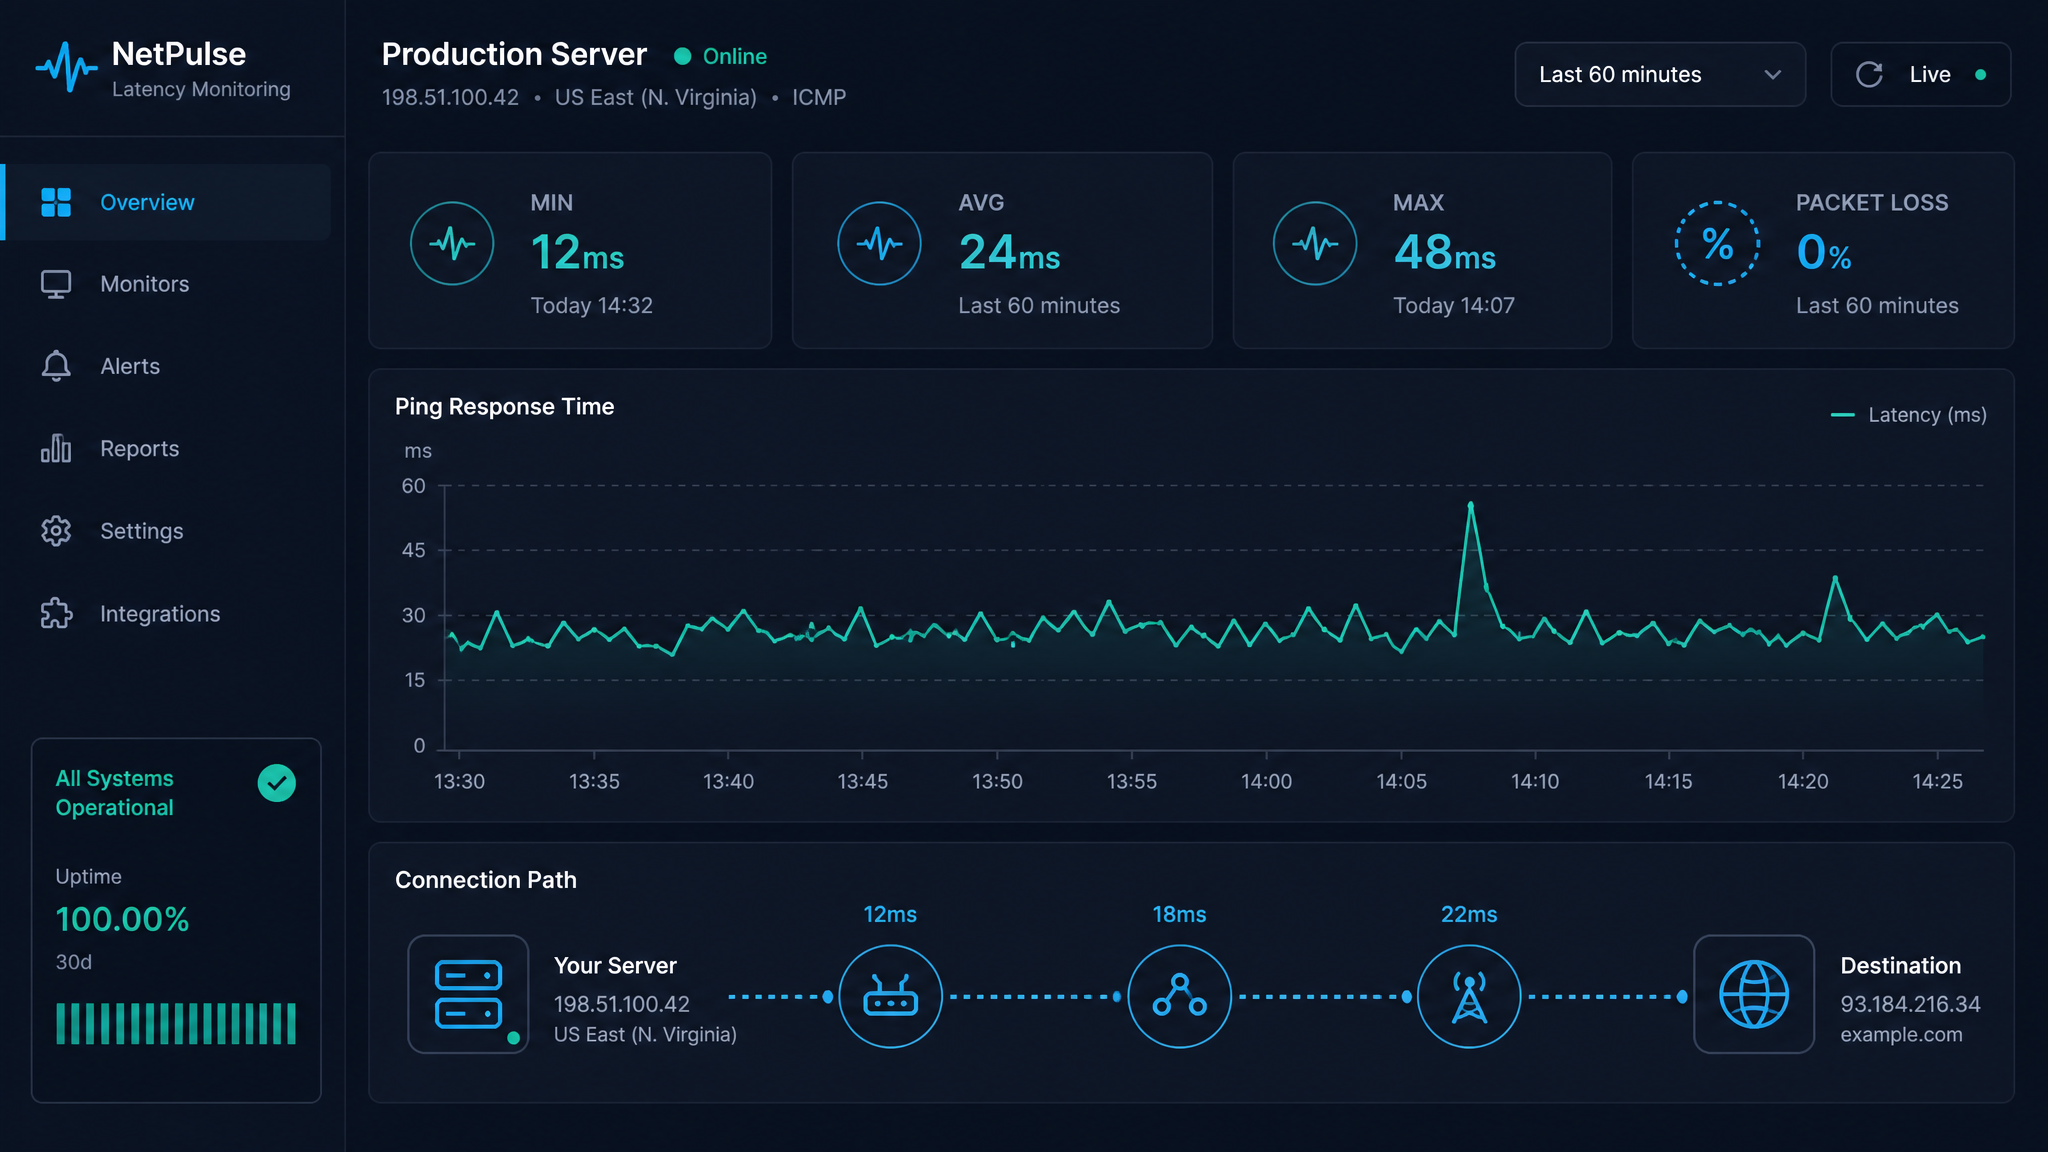The height and width of the screenshot is (1152, 2048).
Task: Click the 30d uptime bar strip
Action: tap(176, 1024)
